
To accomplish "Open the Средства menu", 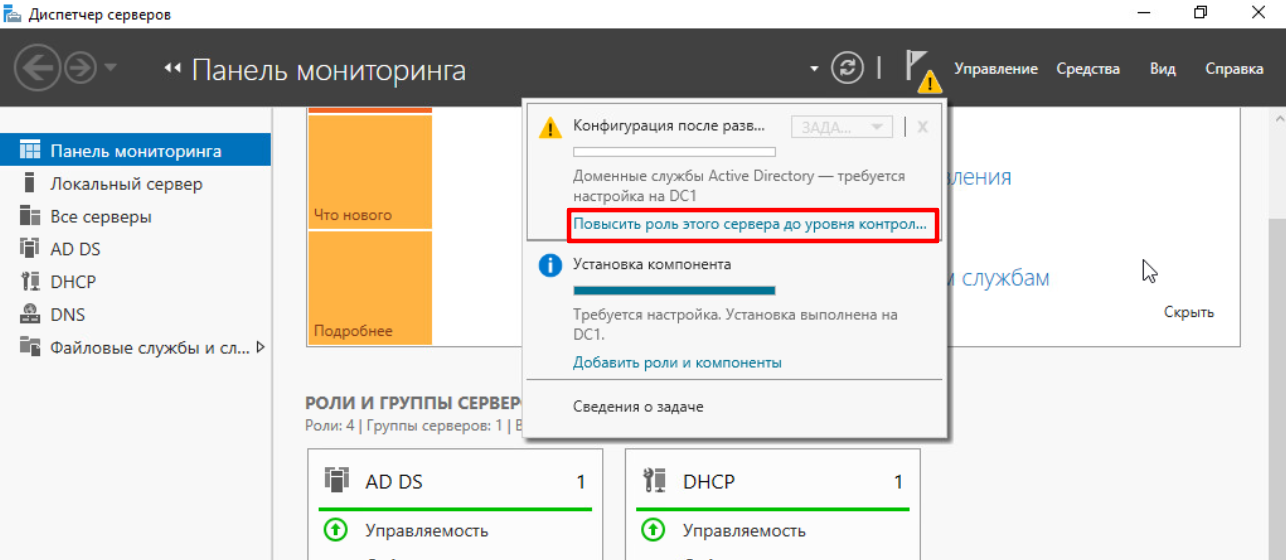I will click(1087, 69).
